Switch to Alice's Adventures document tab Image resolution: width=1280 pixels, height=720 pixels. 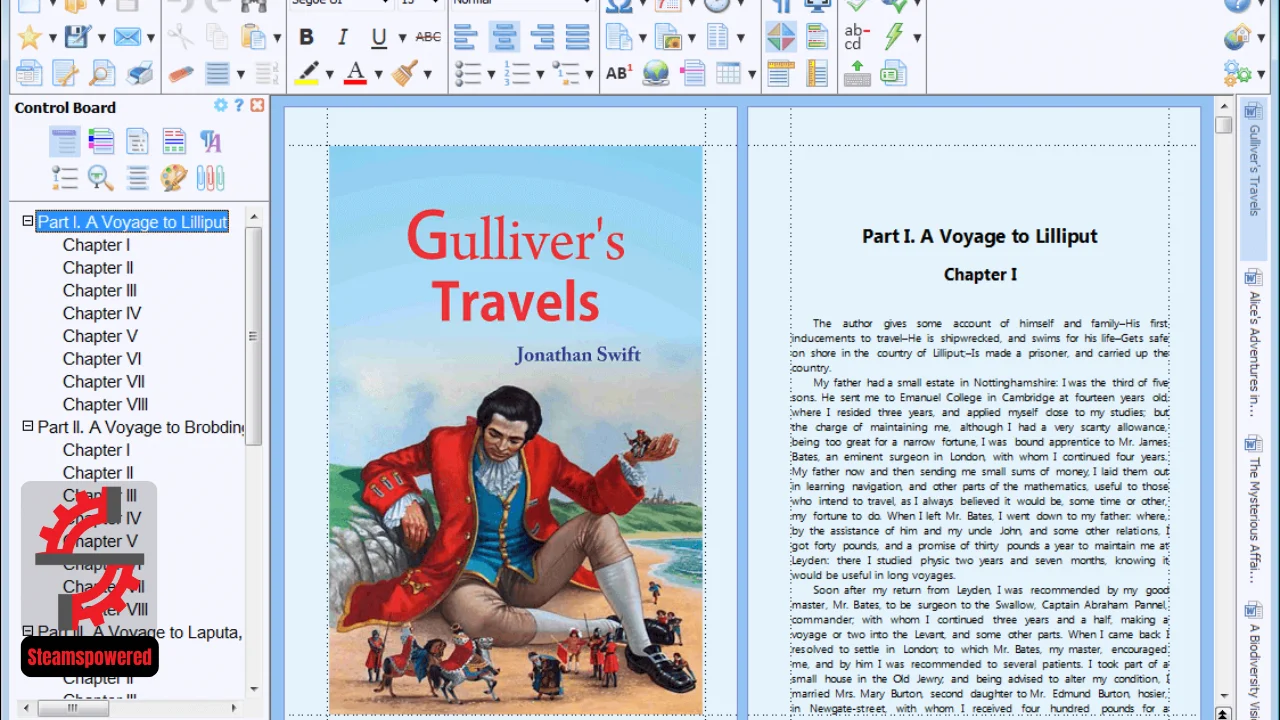pyautogui.click(x=1253, y=342)
